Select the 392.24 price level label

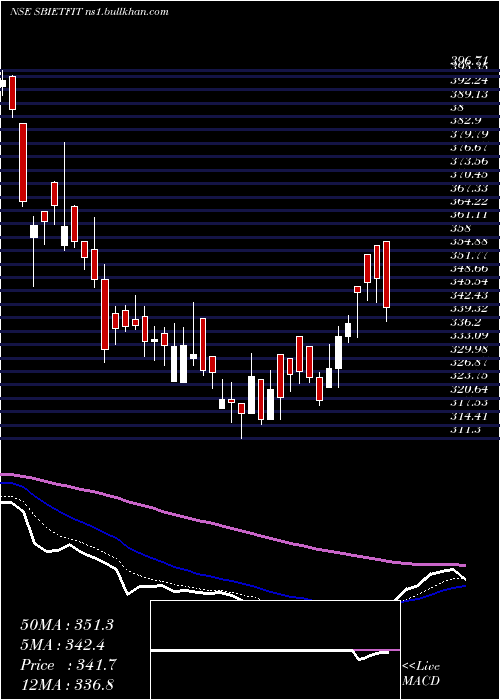point(468,80)
